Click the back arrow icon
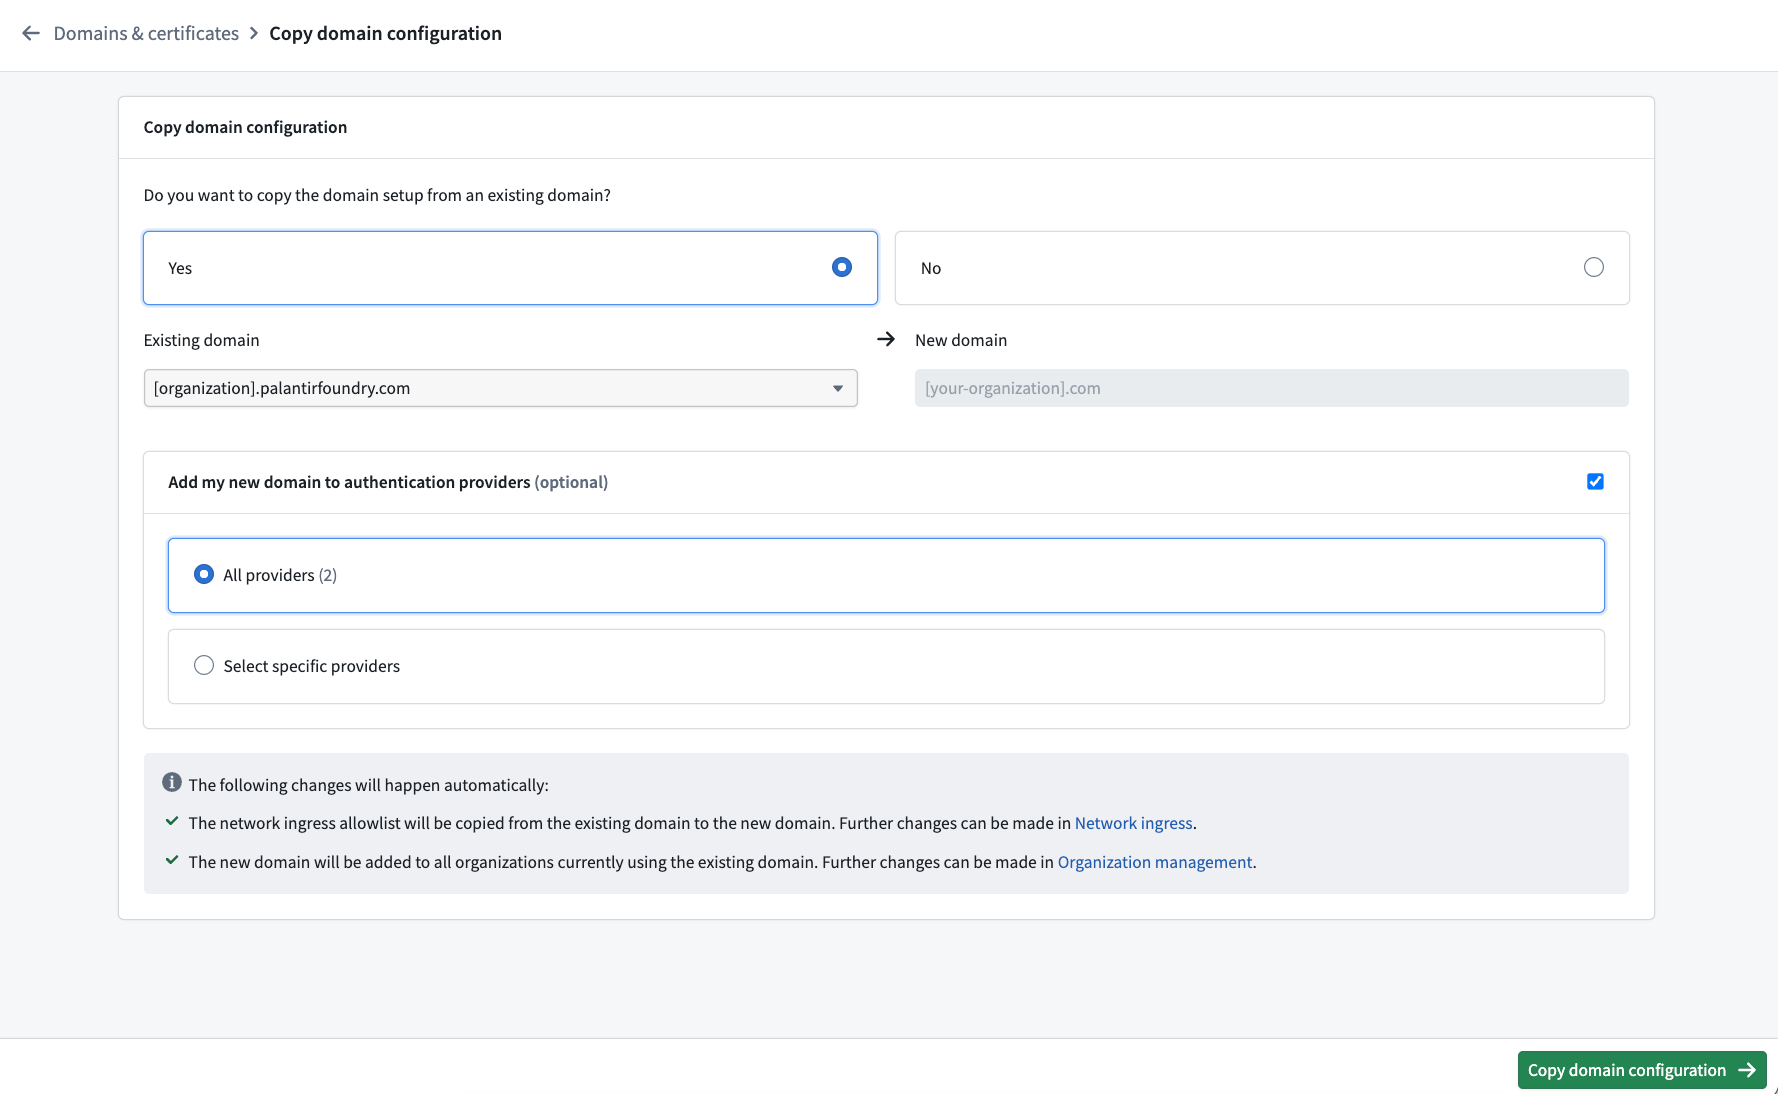The width and height of the screenshot is (1778, 1094). pyautogui.click(x=31, y=33)
